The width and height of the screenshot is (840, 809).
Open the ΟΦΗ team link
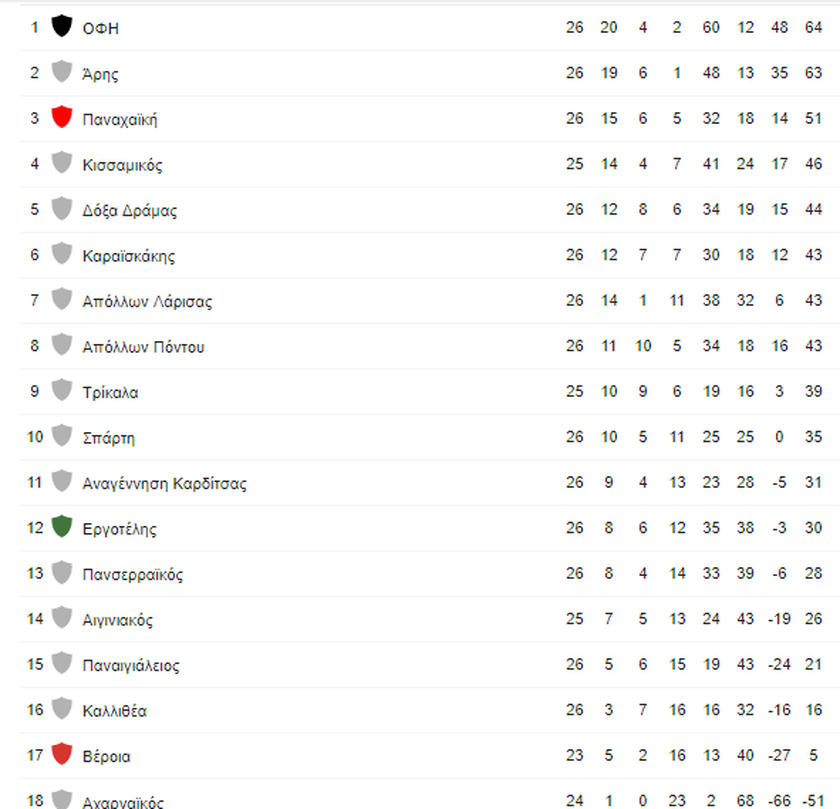(101, 28)
